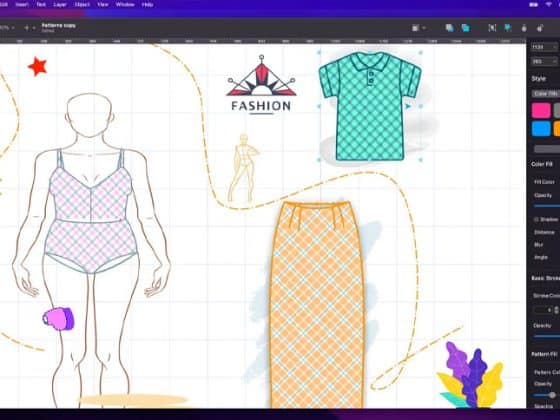Viewport: 560px width, 420px height.
Task: Open the Layer menu
Action: [60, 5]
